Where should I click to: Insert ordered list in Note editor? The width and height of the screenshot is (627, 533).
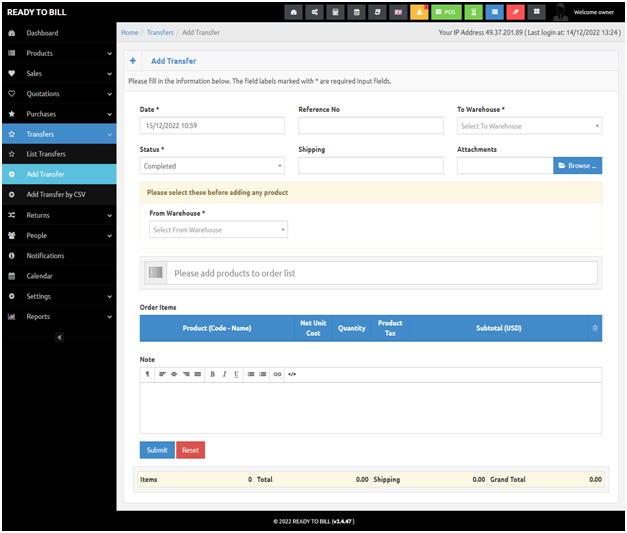point(263,375)
